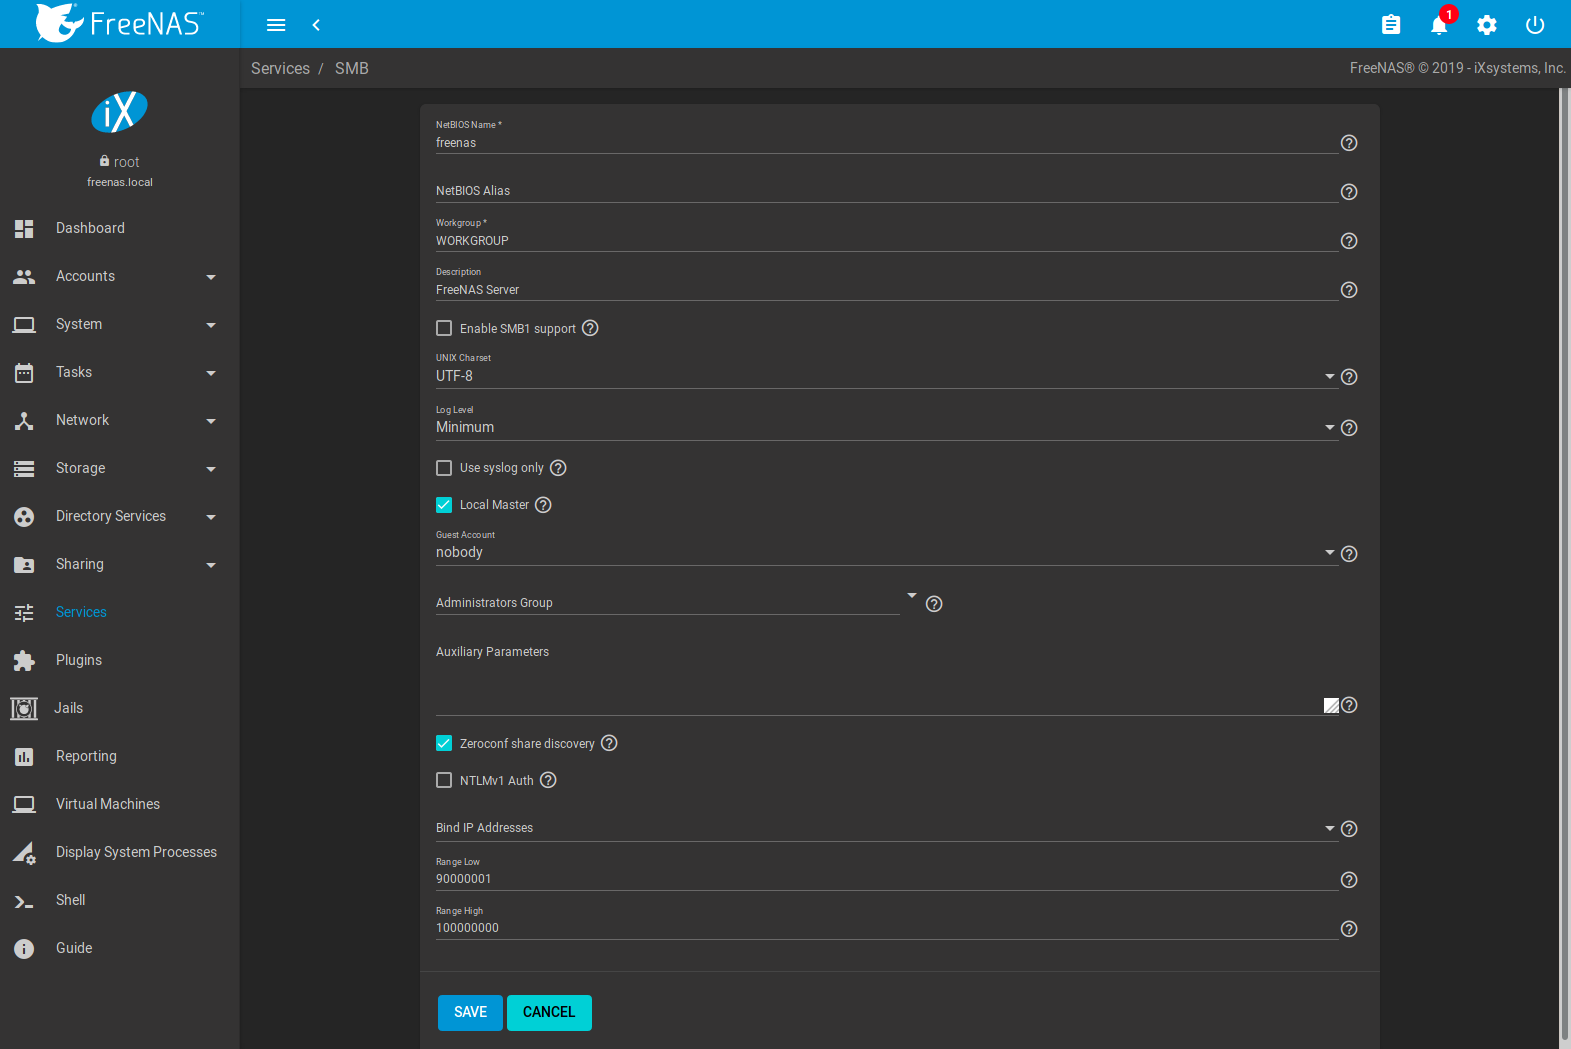Uncheck Zeroconf share discovery checkbox
Screen dimensions: 1571x1049
point(444,743)
